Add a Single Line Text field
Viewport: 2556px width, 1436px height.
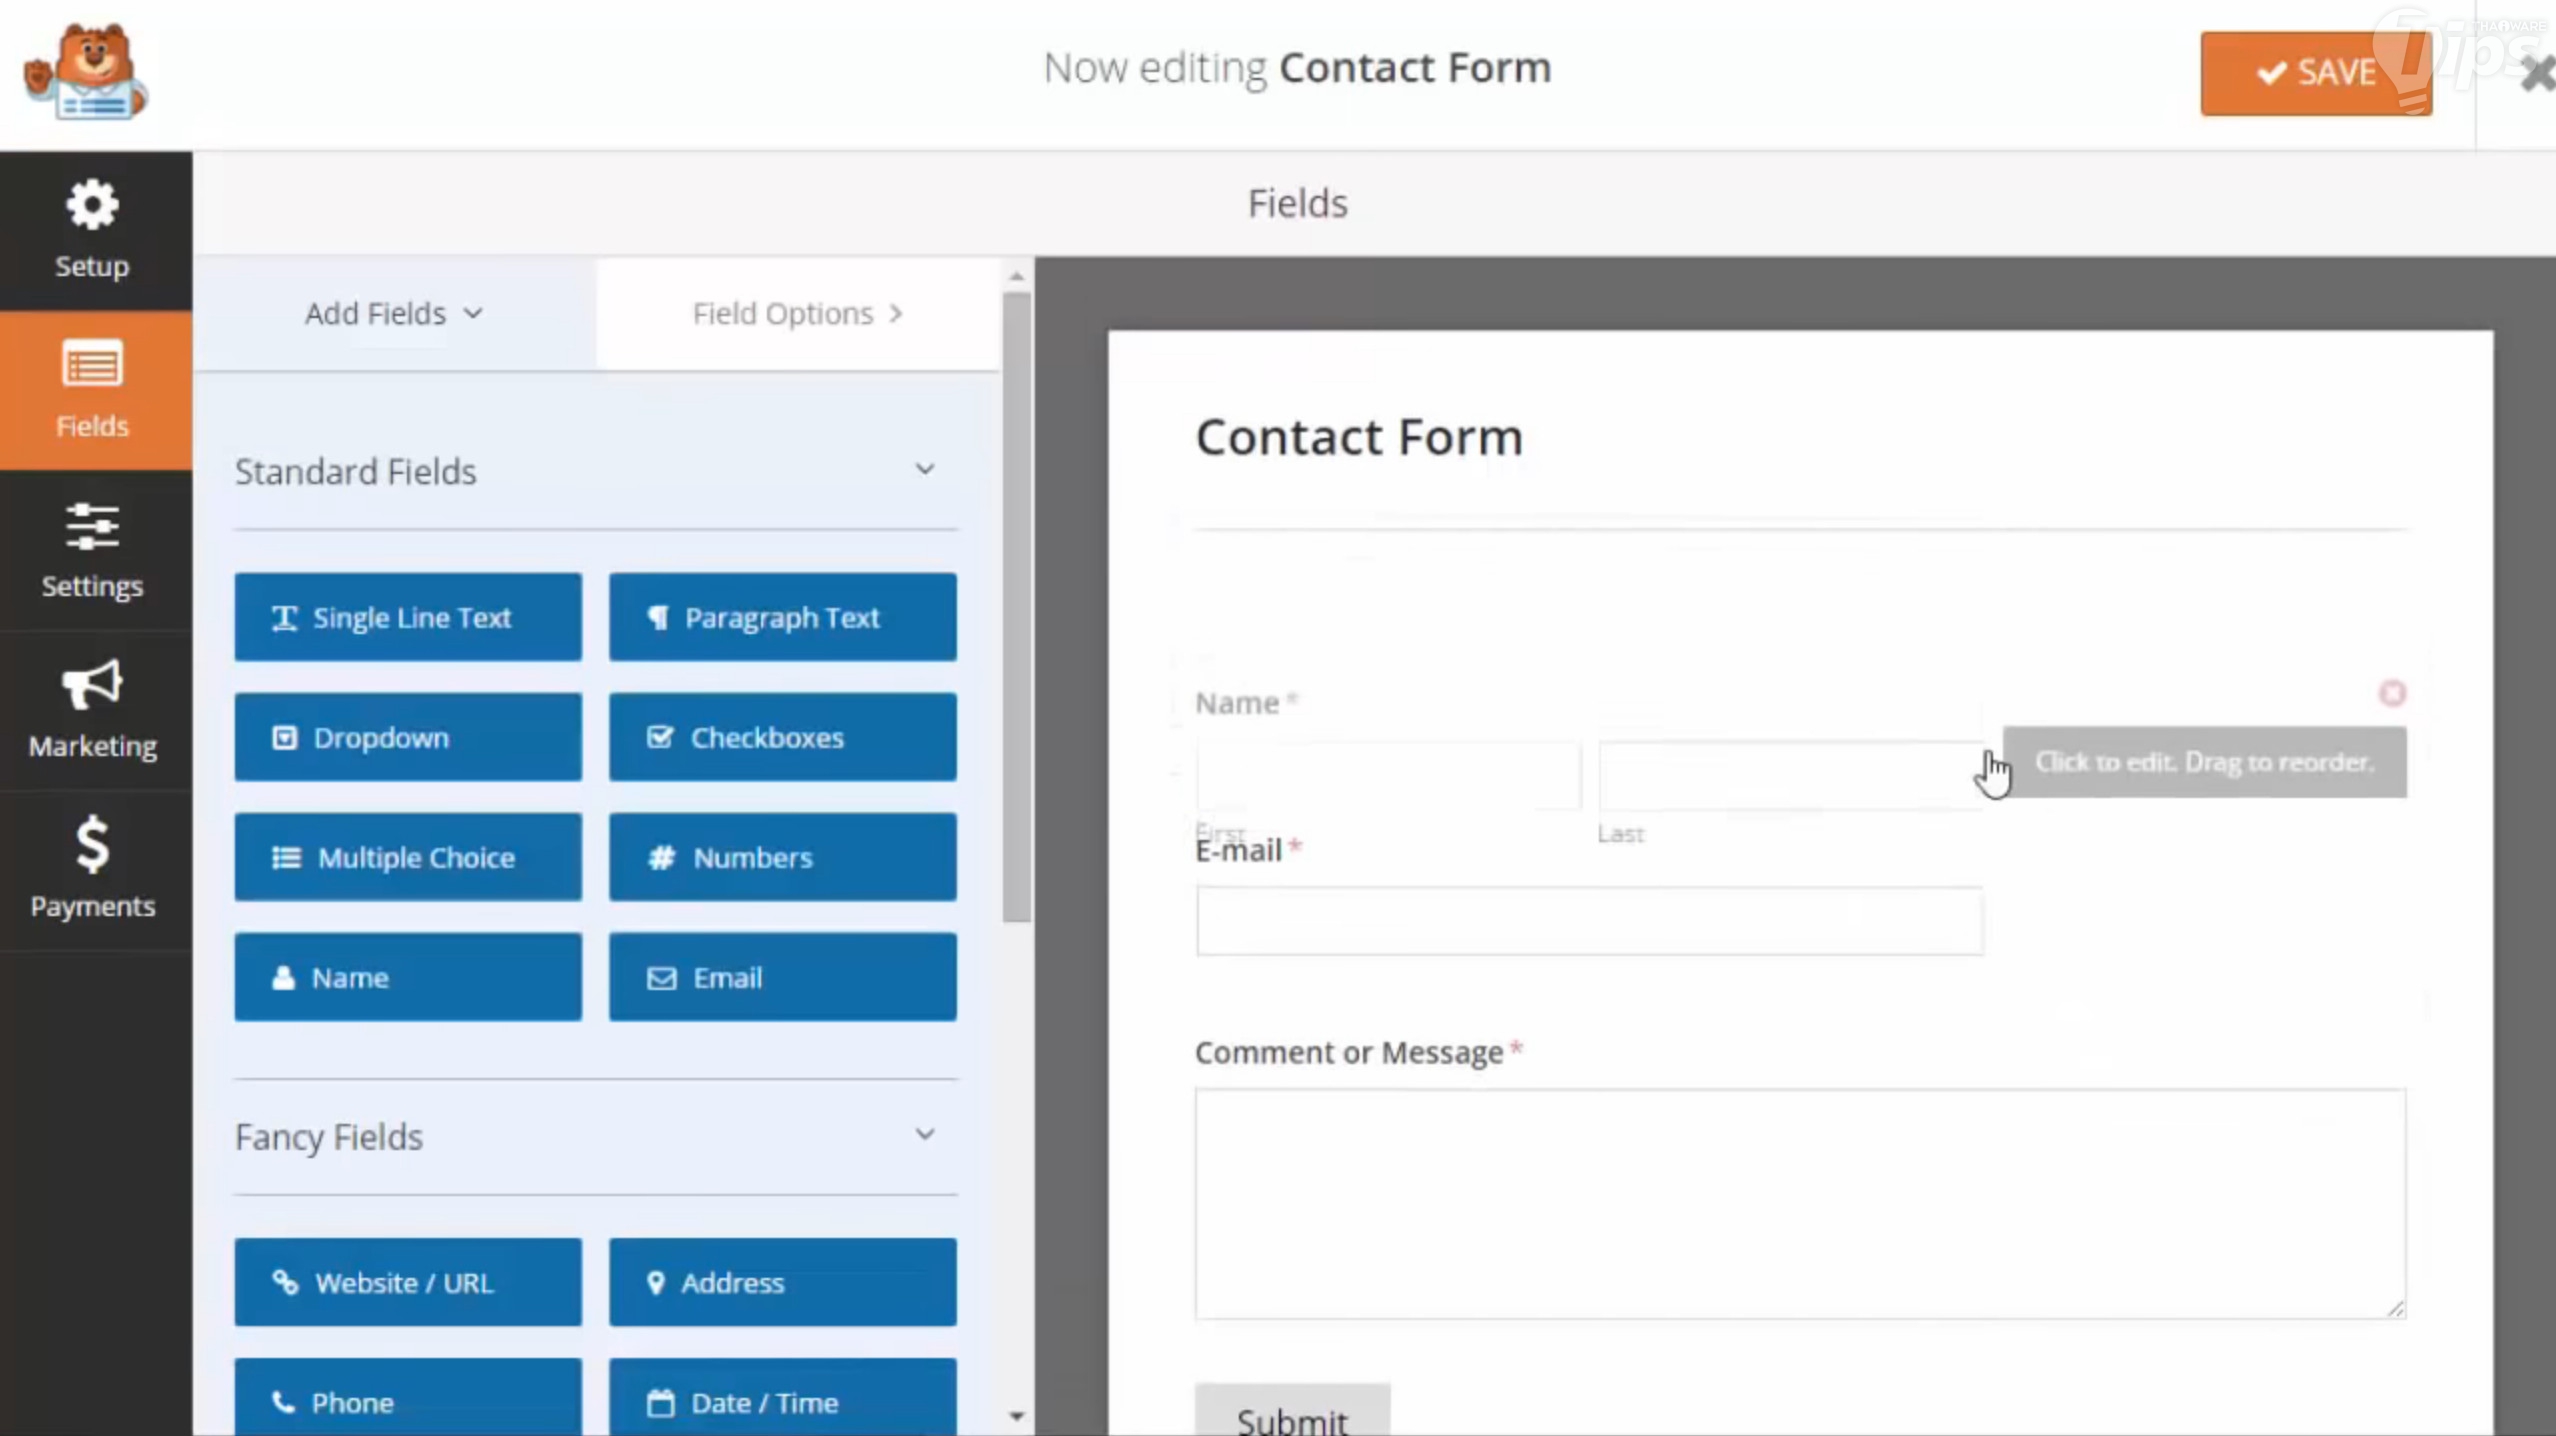point(408,617)
